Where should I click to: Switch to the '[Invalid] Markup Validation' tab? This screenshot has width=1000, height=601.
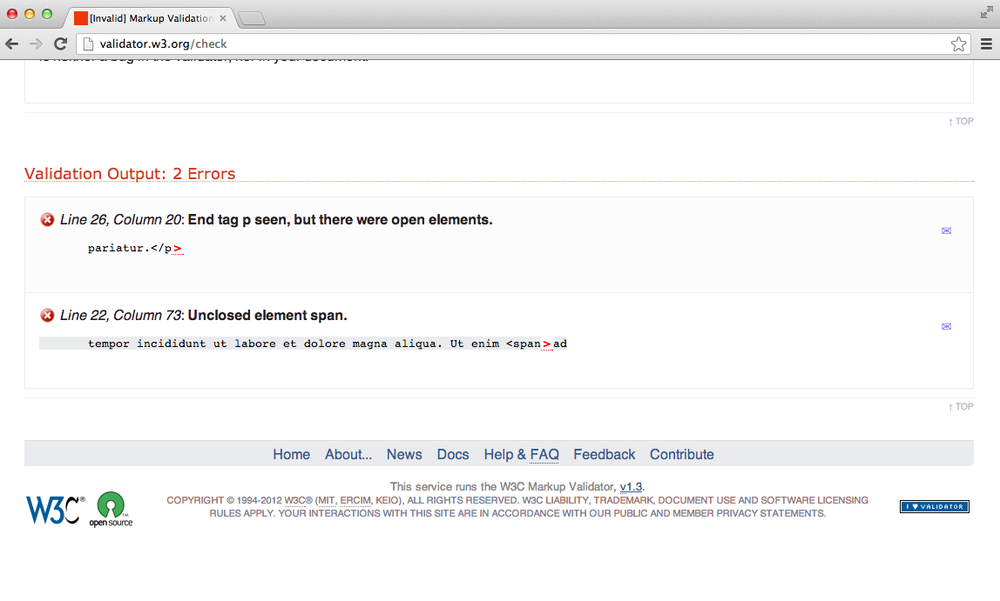pyautogui.click(x=150, y=17)
